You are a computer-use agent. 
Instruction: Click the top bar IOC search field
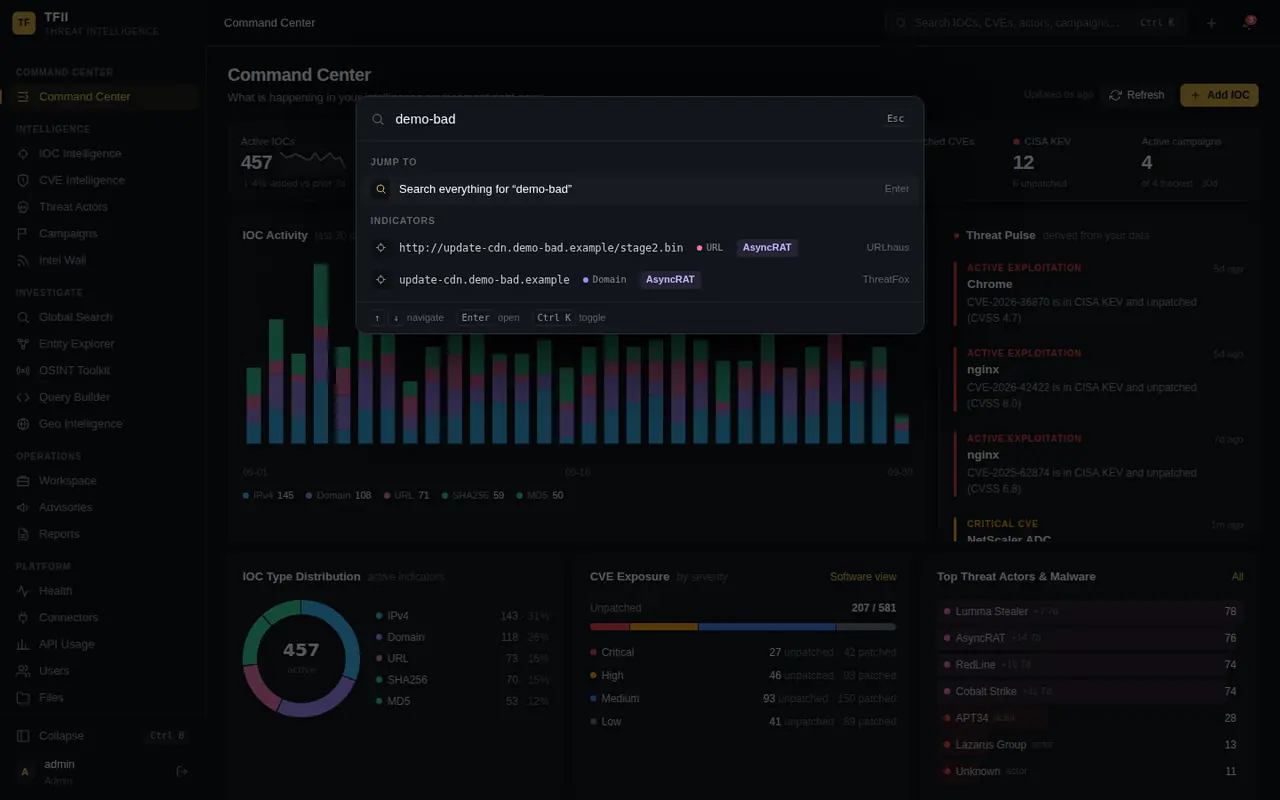tap(1036, 23)
